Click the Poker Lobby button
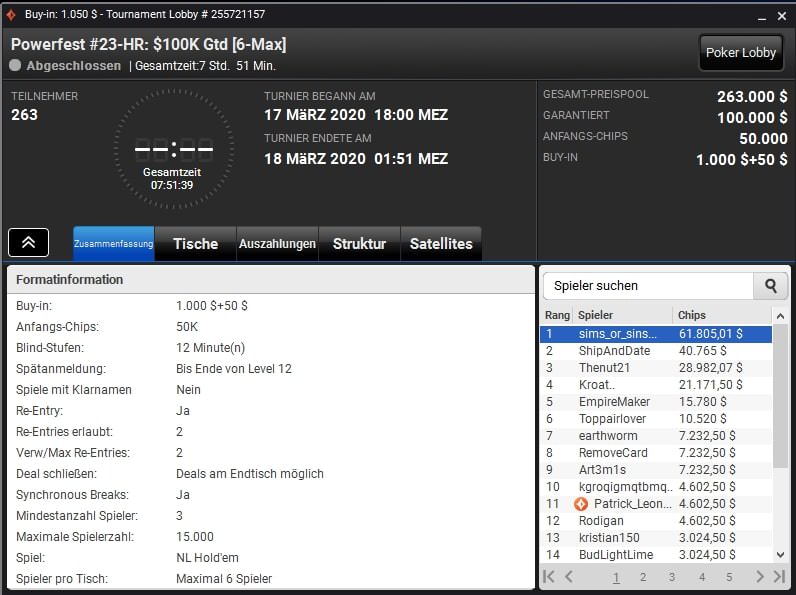796x595 pixels. tap(740, 53)
